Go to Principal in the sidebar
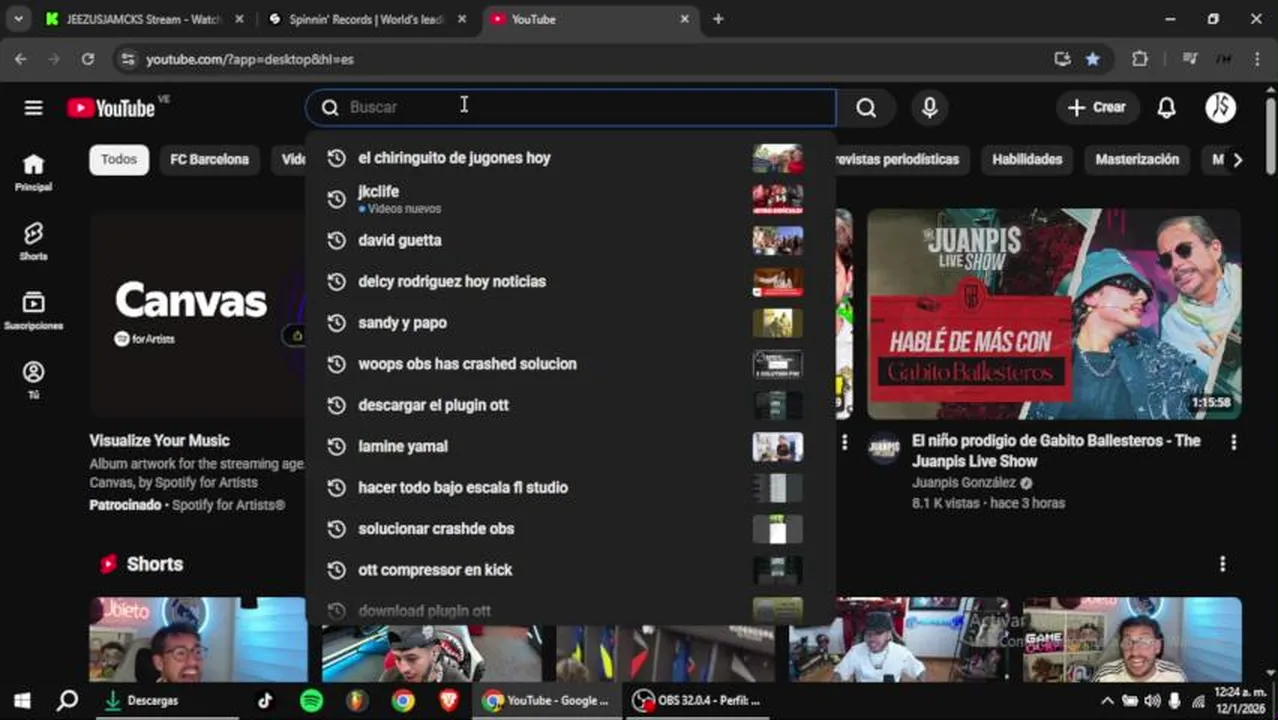 coord(33,172)
